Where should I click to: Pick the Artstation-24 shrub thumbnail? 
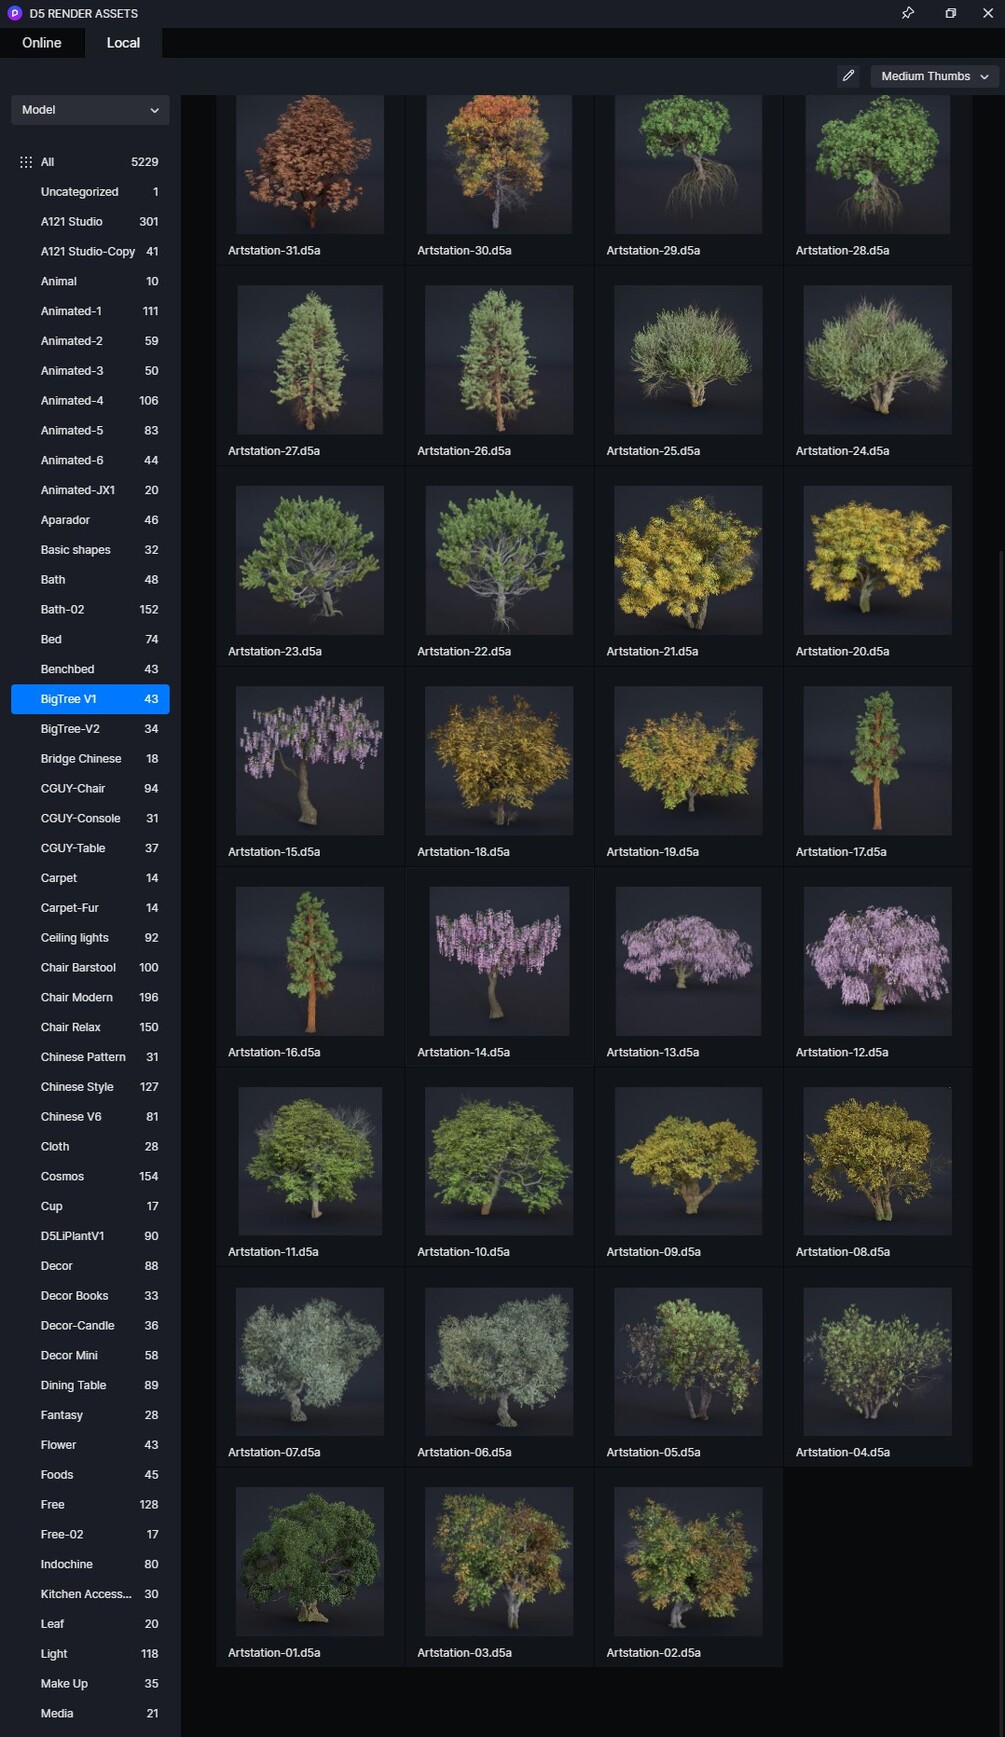click(x=878, y=360)
